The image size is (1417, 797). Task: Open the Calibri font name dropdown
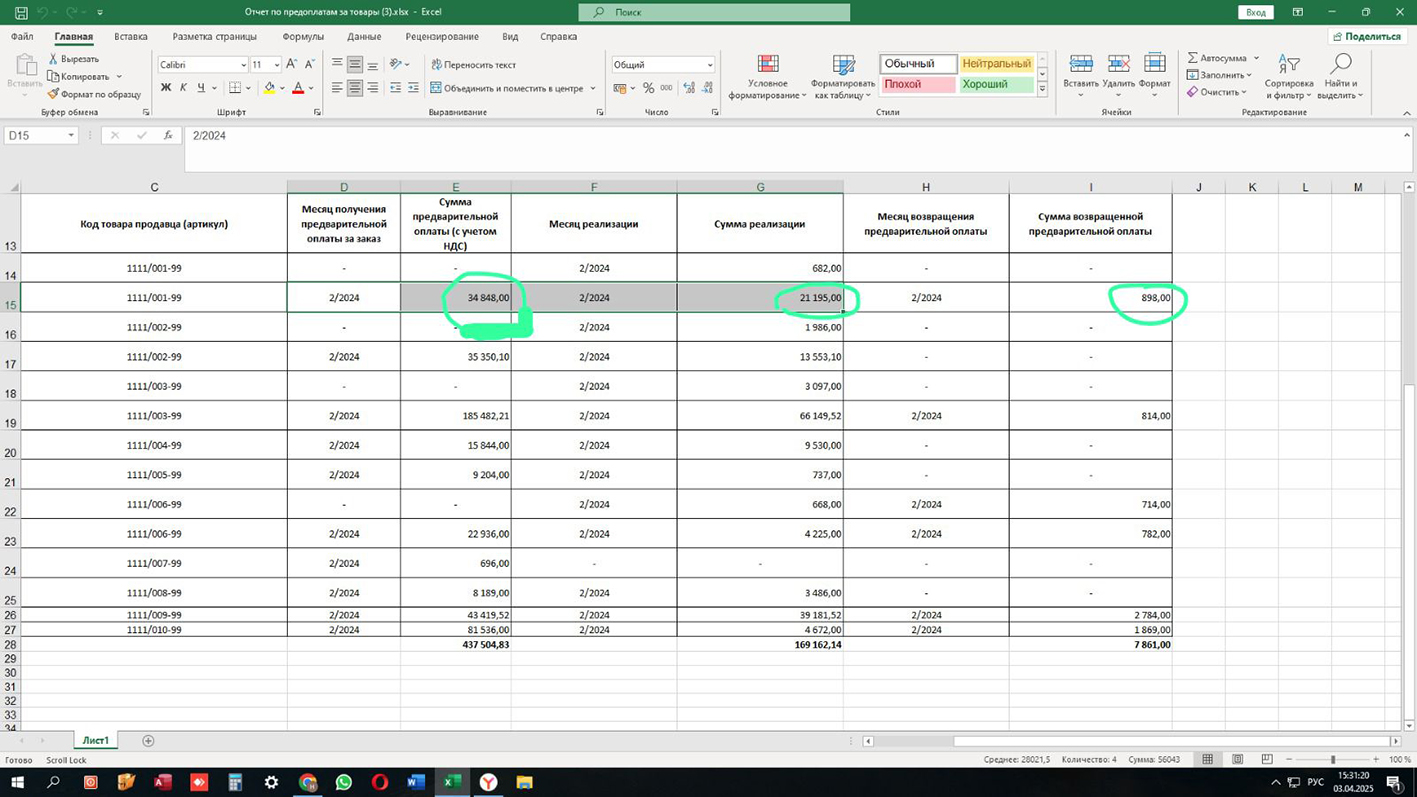click(x=243, y=65)
